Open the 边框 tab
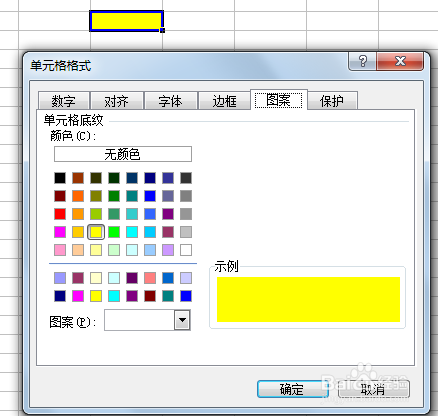Viewport: 438px width, 416px height. [224, 101]
